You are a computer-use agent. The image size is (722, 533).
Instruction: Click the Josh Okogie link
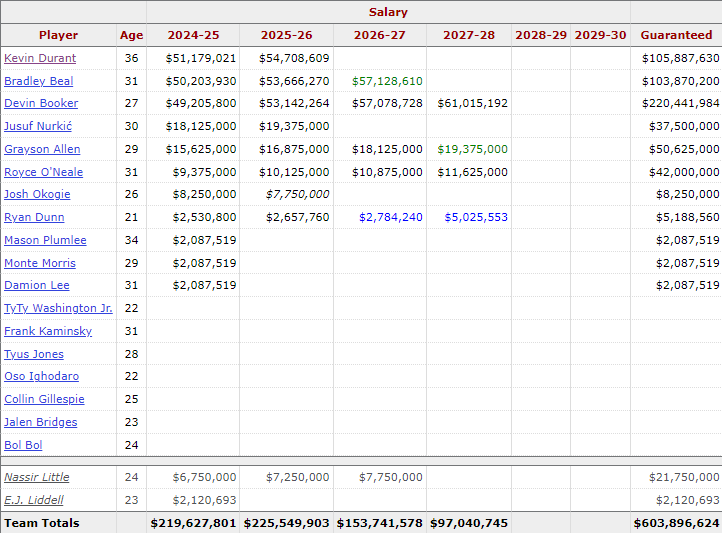click(37, 195)
